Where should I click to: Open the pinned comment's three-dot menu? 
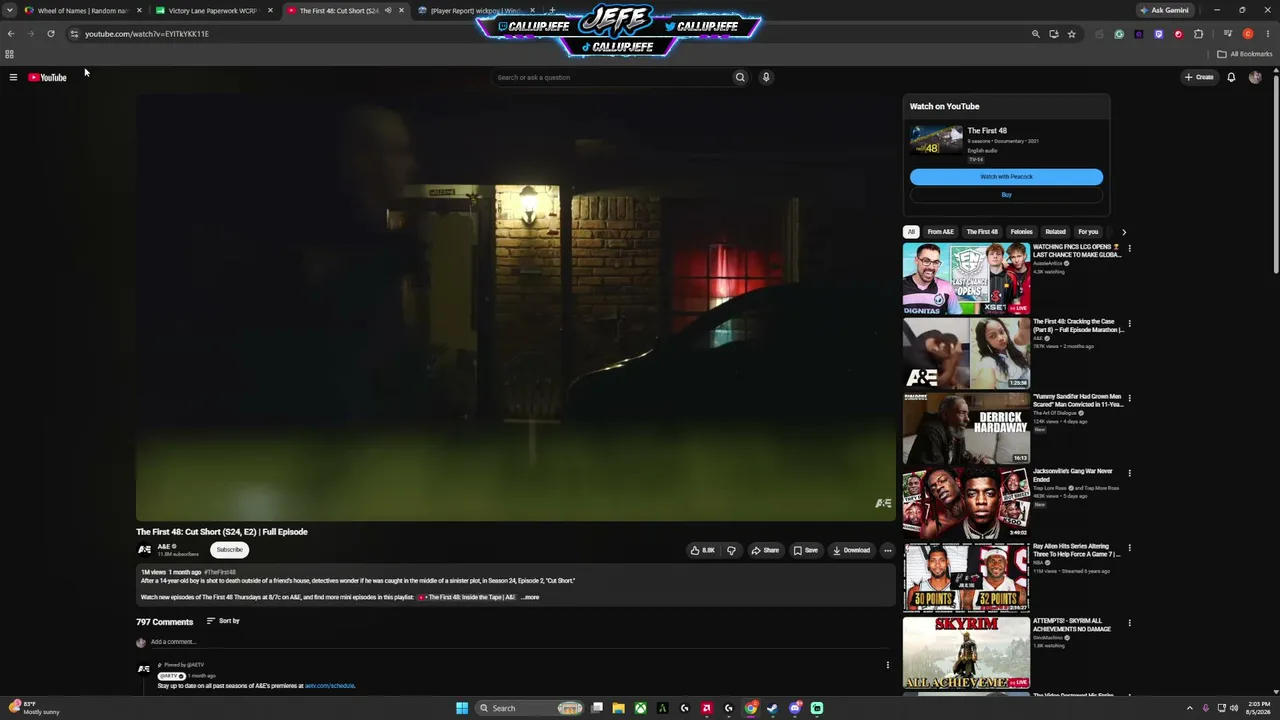click(887, 665)
